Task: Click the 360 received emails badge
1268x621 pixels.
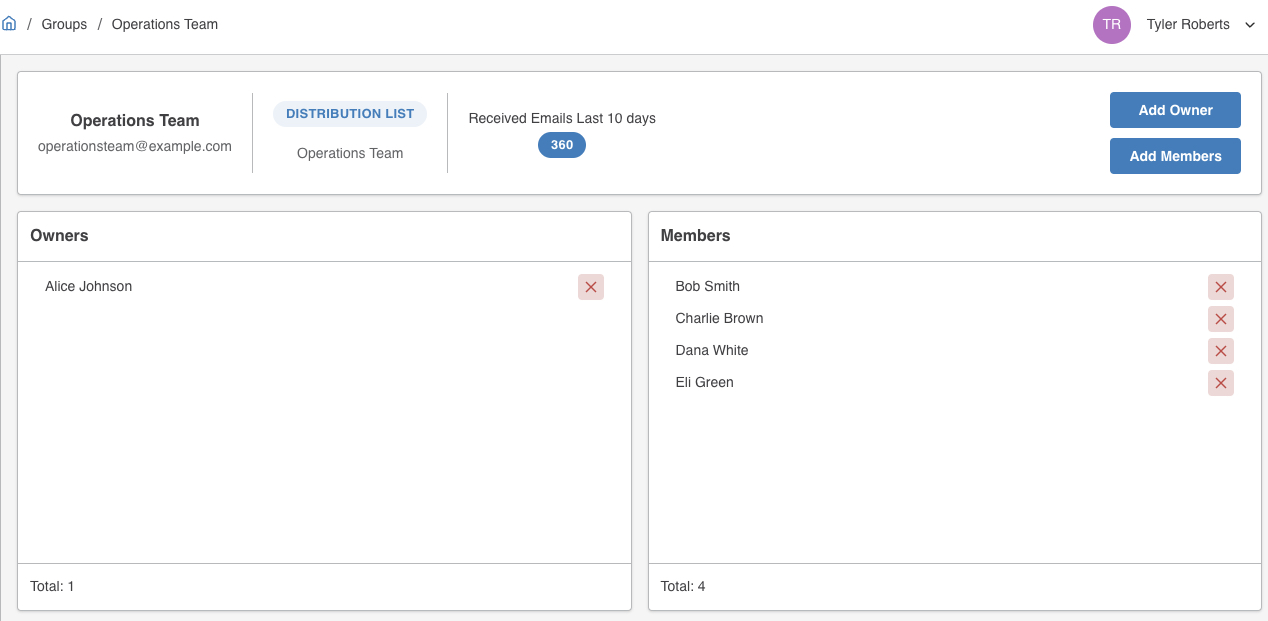Action: pos(562,145)
